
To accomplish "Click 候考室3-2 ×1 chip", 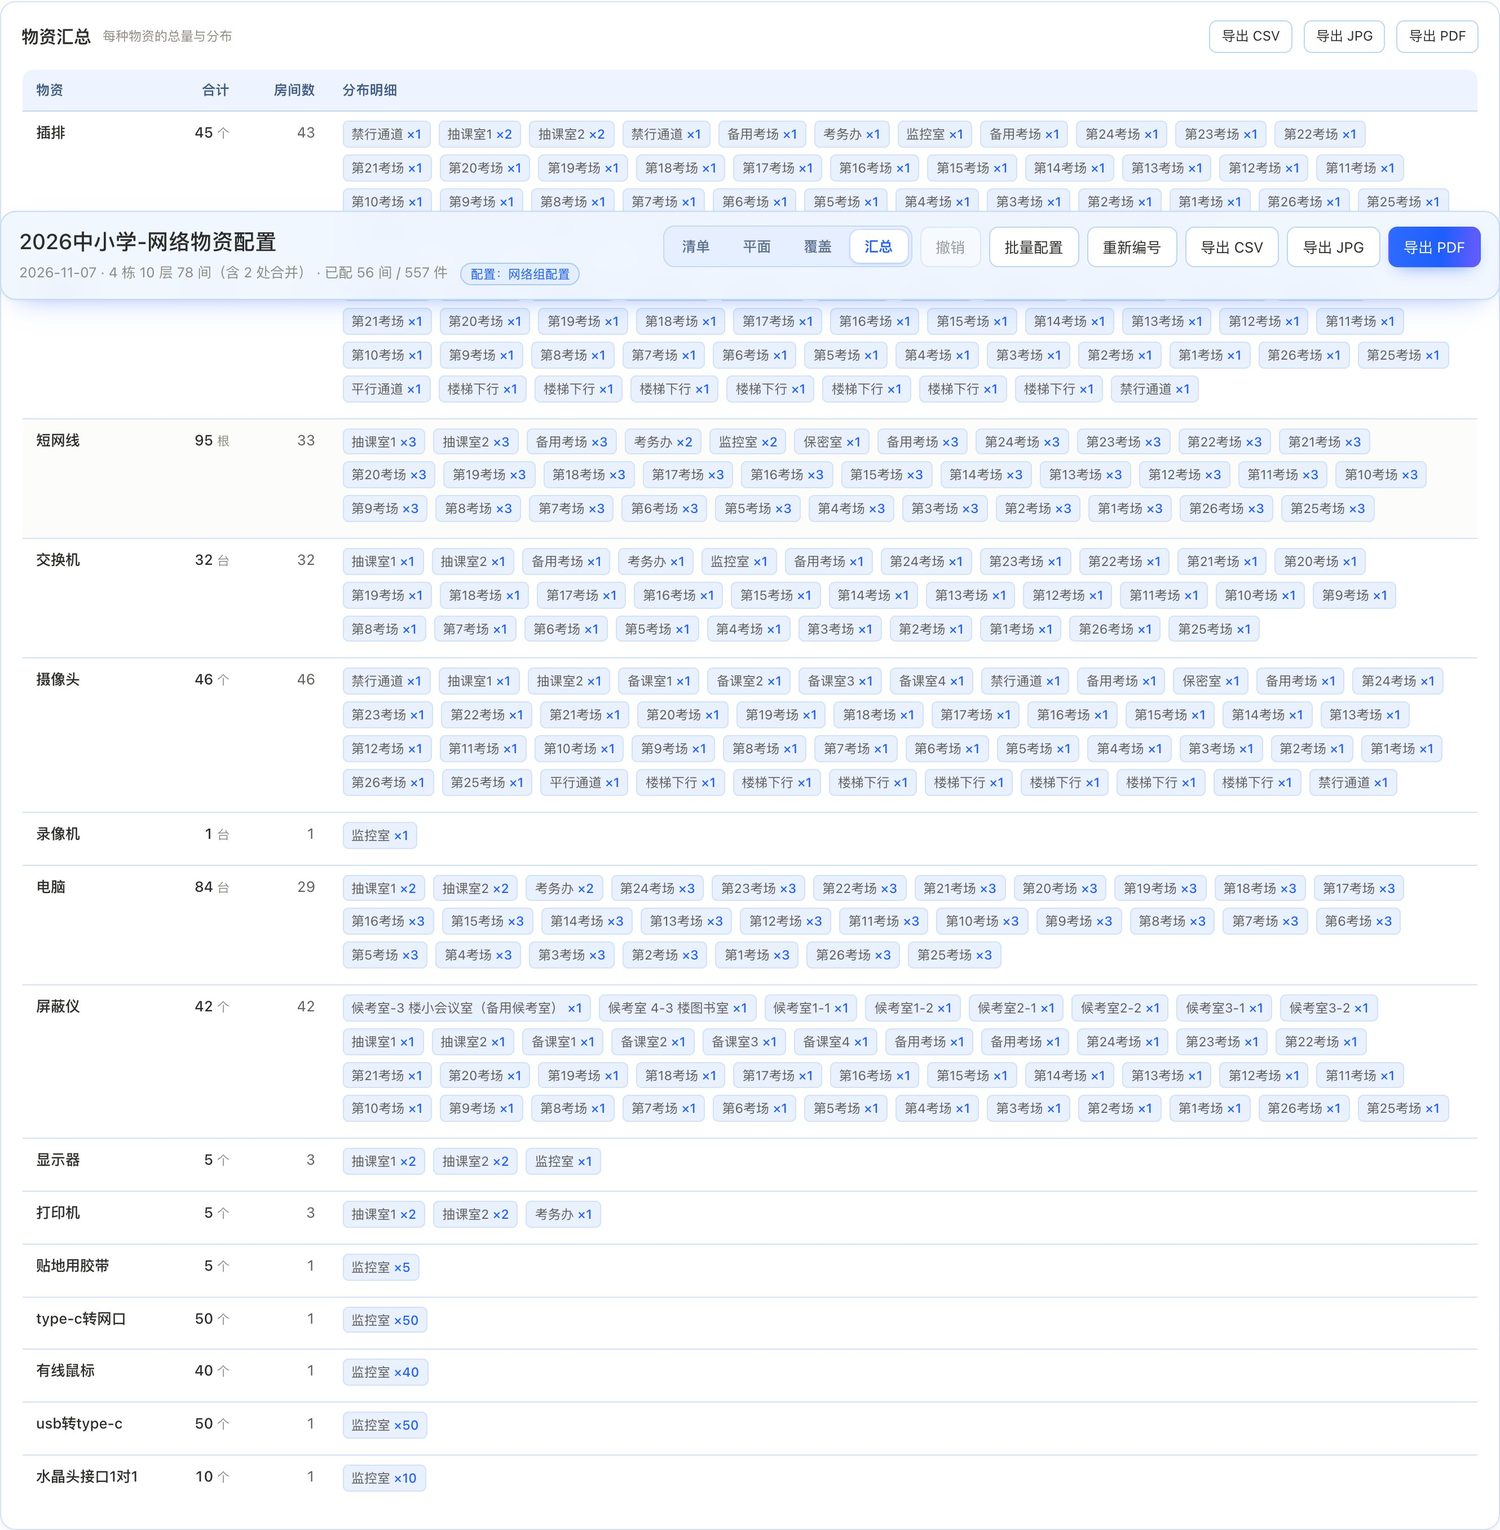I will [1329, 1008].
